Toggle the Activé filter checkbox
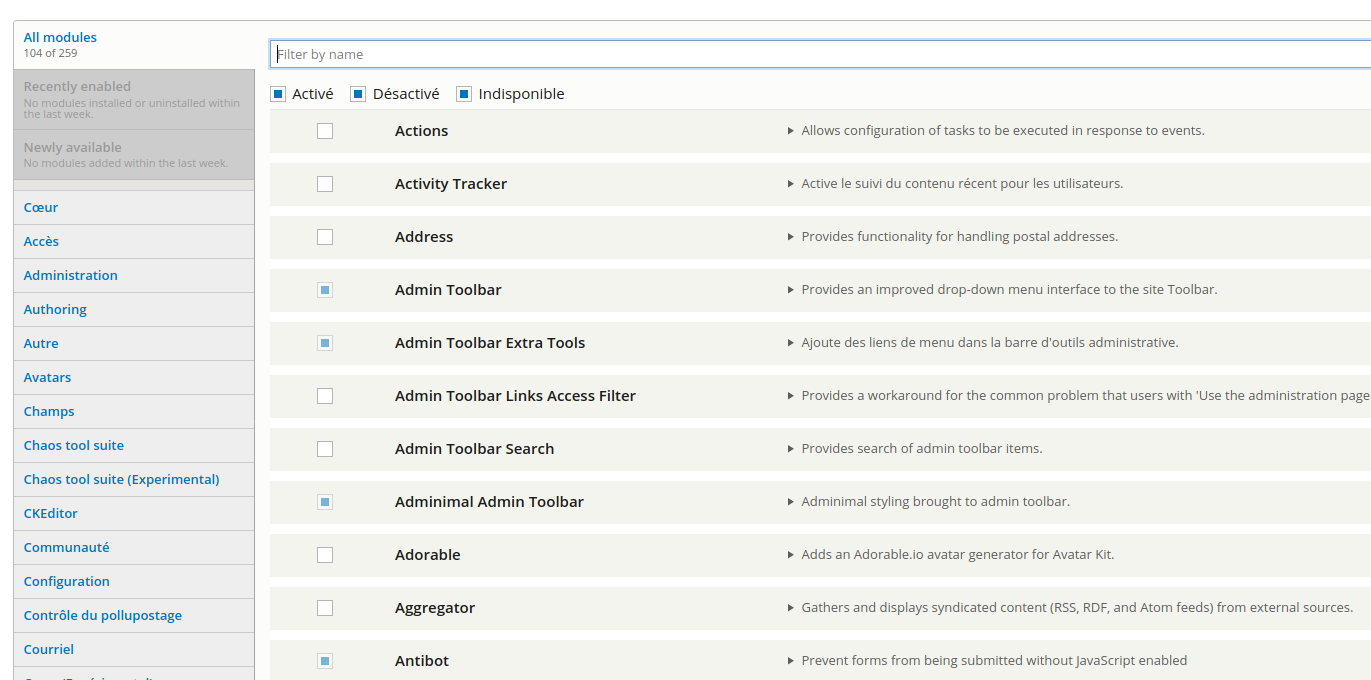1371x680 pixels. (278, 94)
